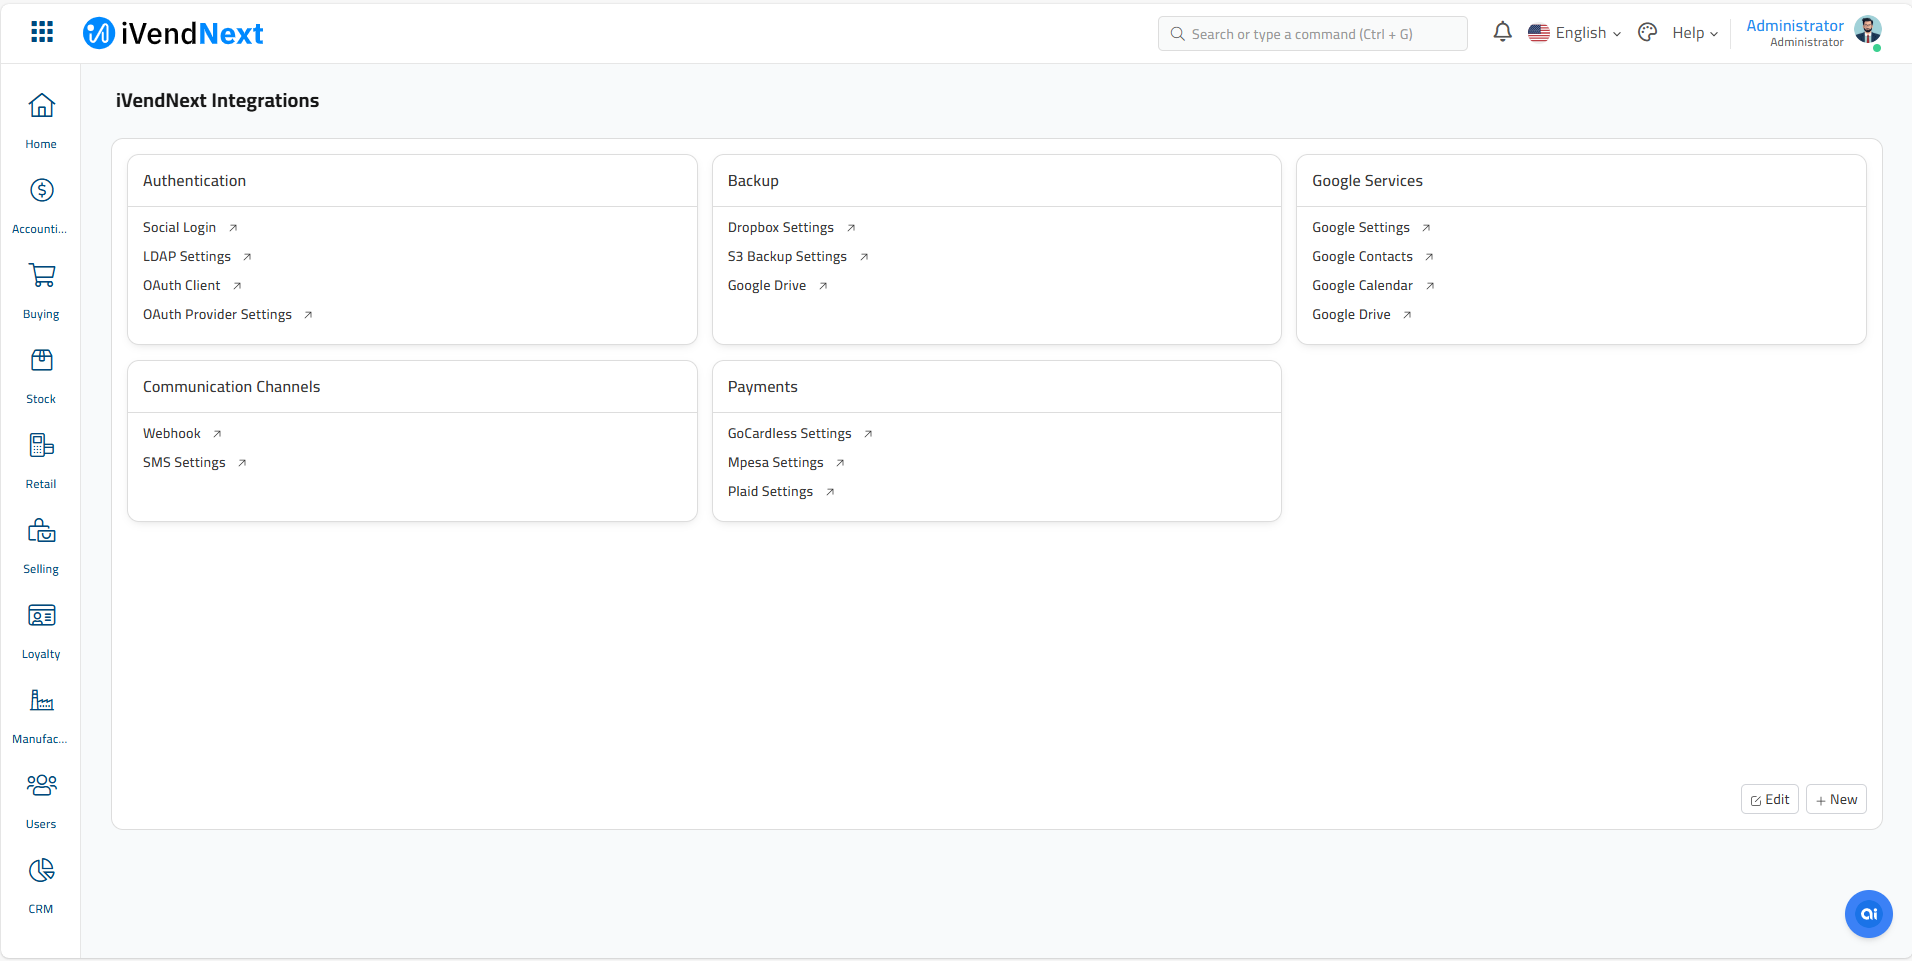Click the Administrator avatar picture

point(1867,30)
